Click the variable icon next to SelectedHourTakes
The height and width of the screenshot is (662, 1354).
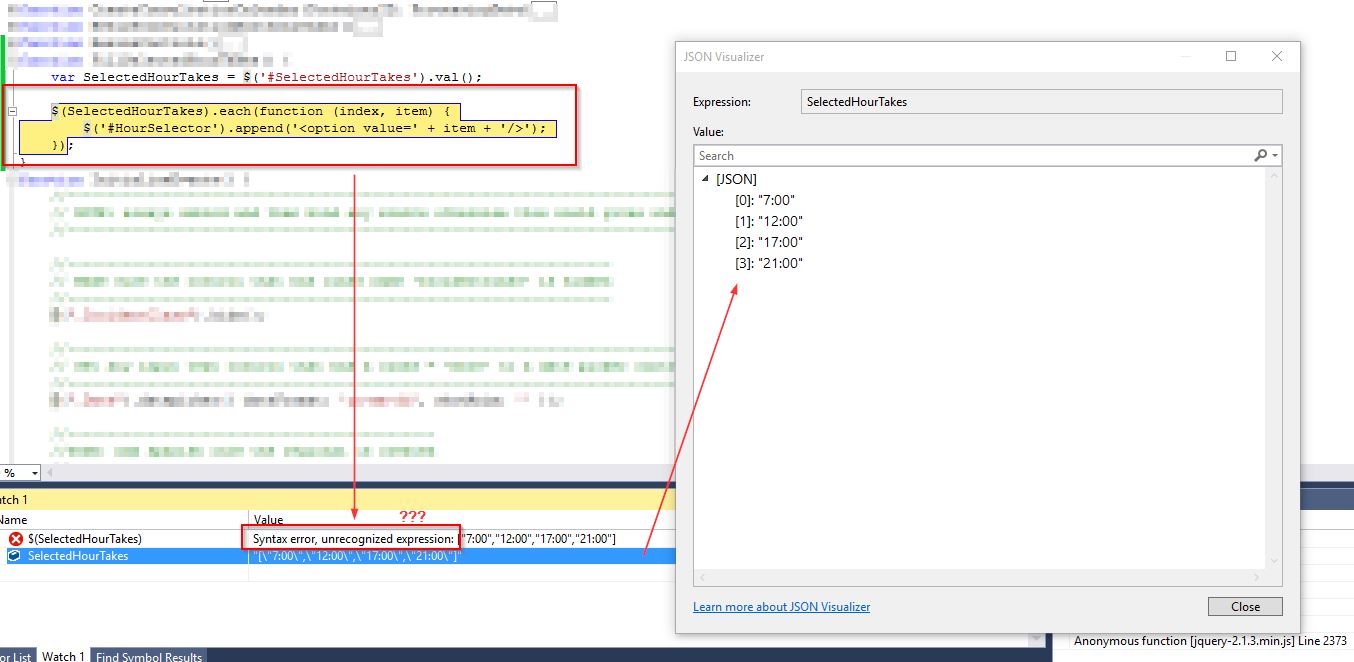pos(15,556)
